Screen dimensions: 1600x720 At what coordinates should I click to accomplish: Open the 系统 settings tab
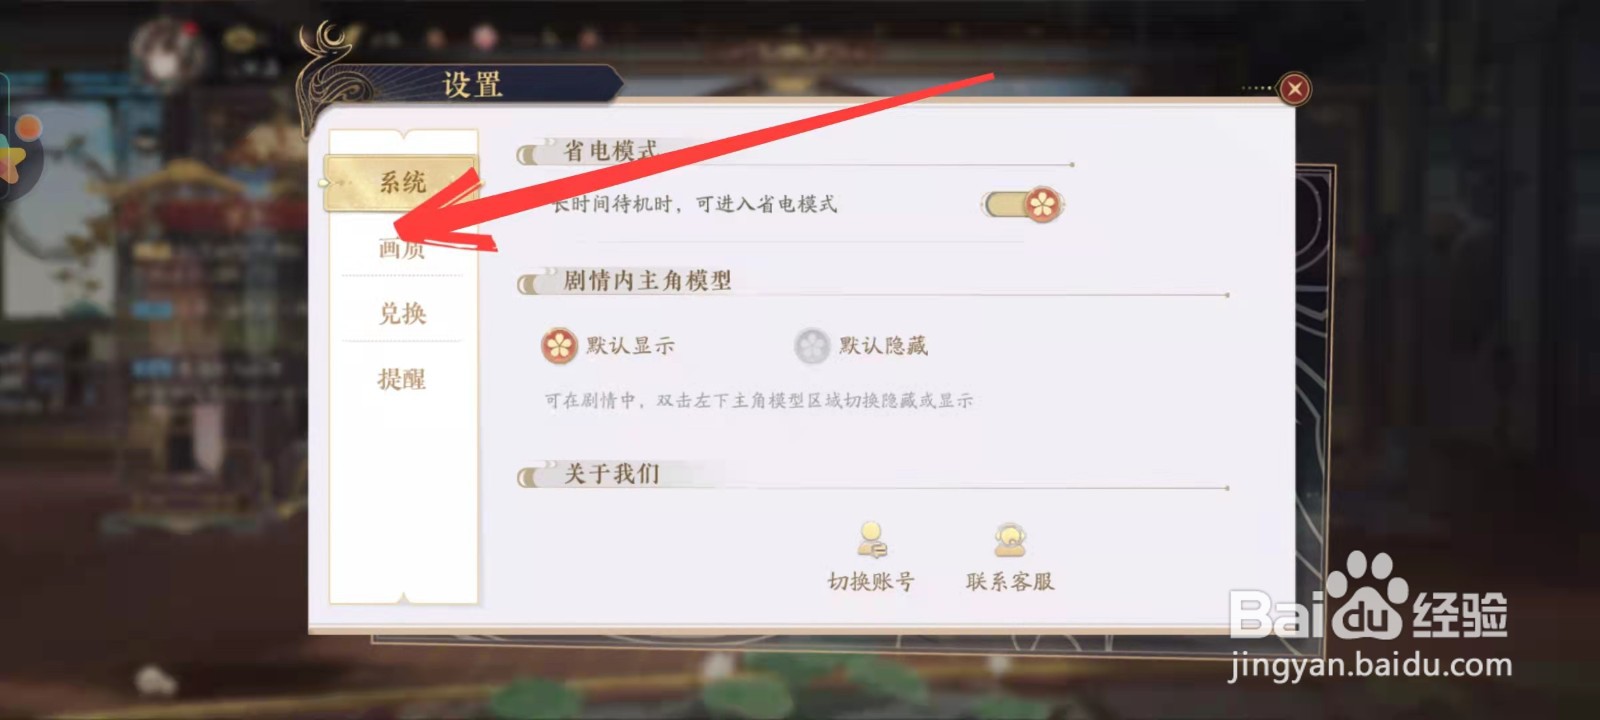click(x=401, y=182)
